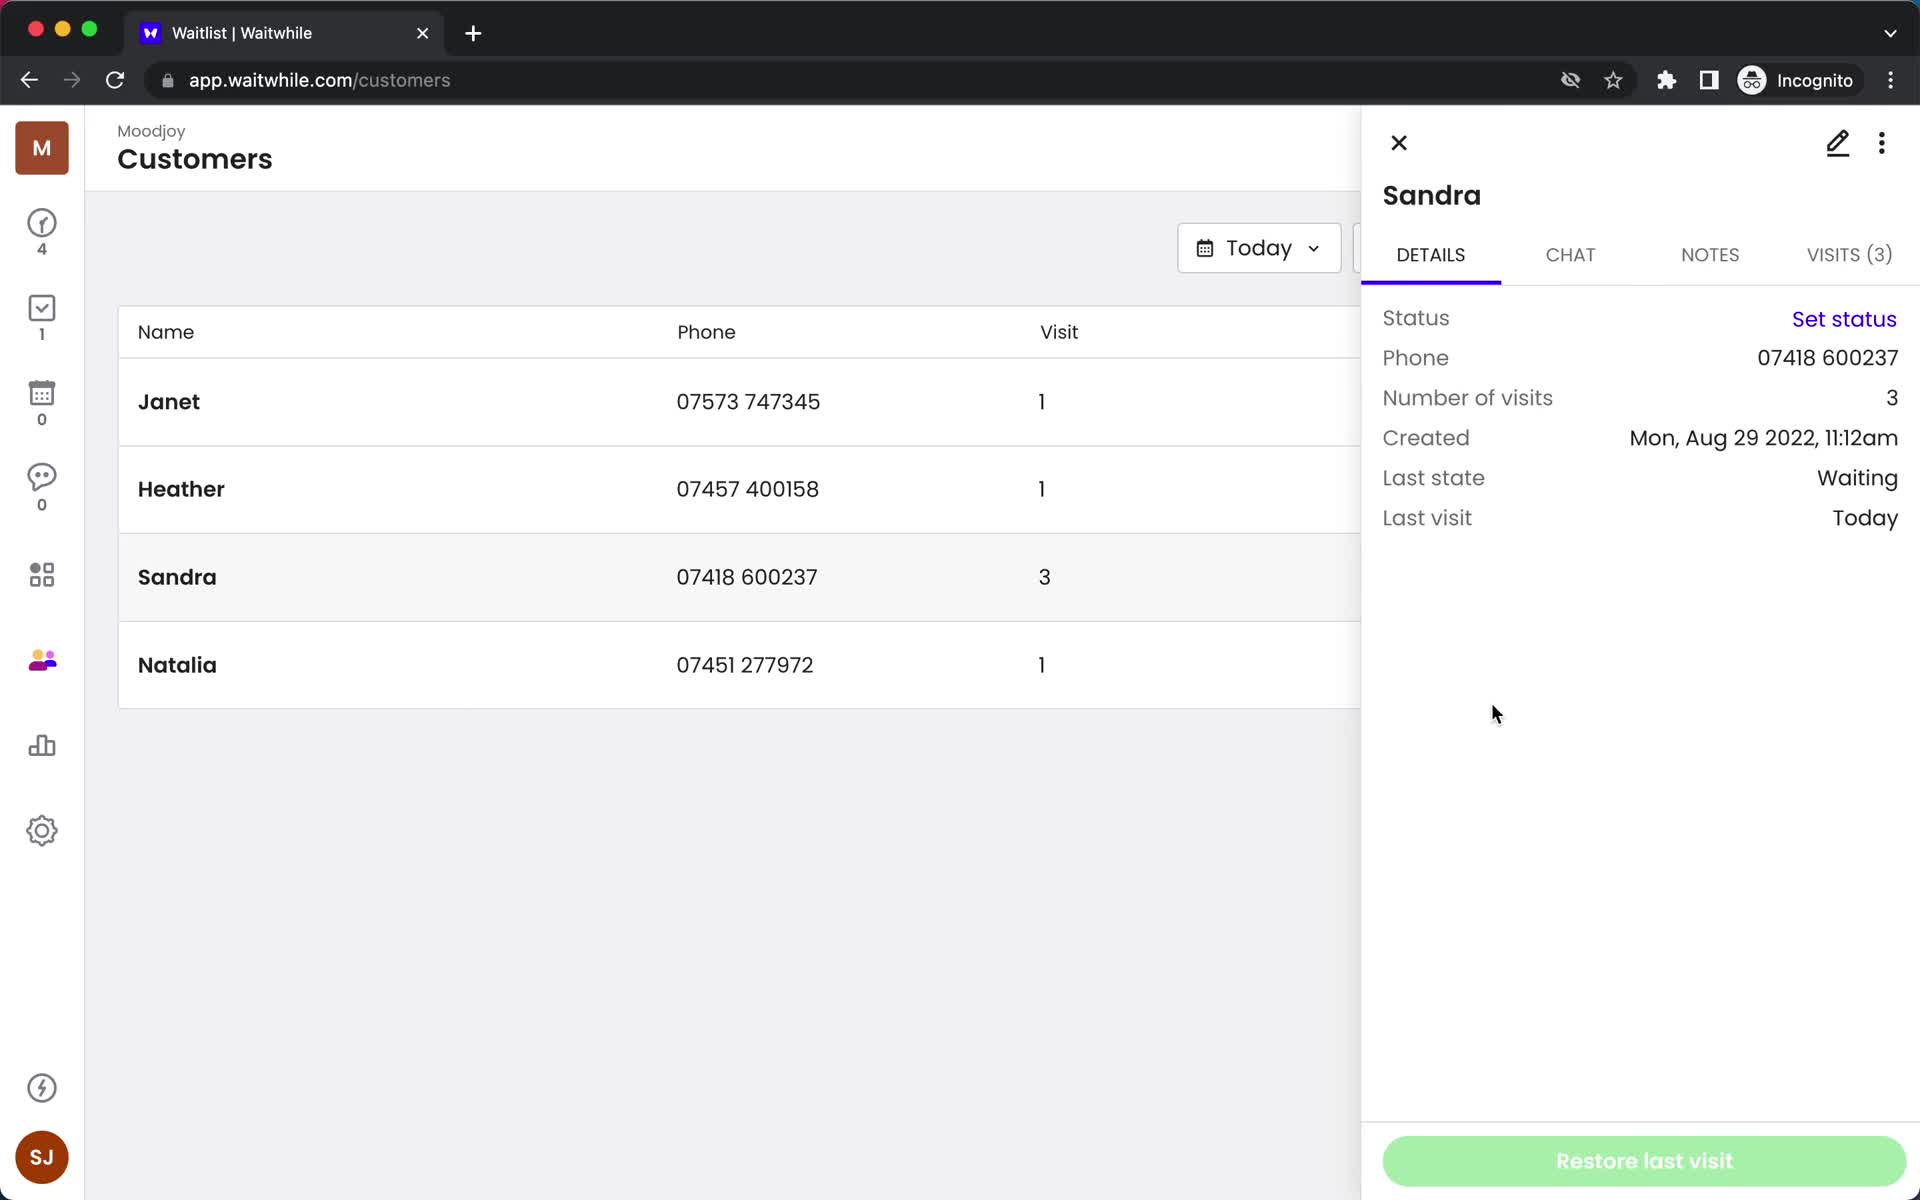Viewport: 1920px width, 1200px height.
Task: Click the settings gear icon in sidebar
Action: pyautogui.click(x=41, y=829)
